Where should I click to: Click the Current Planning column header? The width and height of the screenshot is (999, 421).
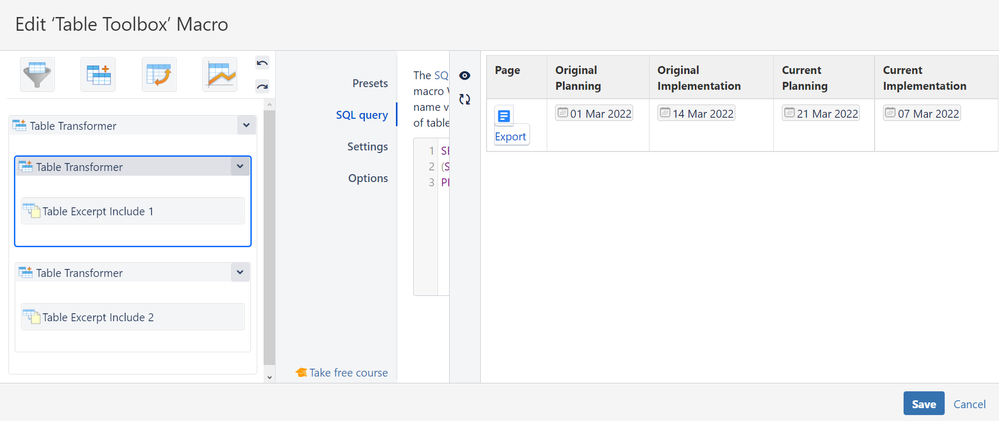[824, 77]
